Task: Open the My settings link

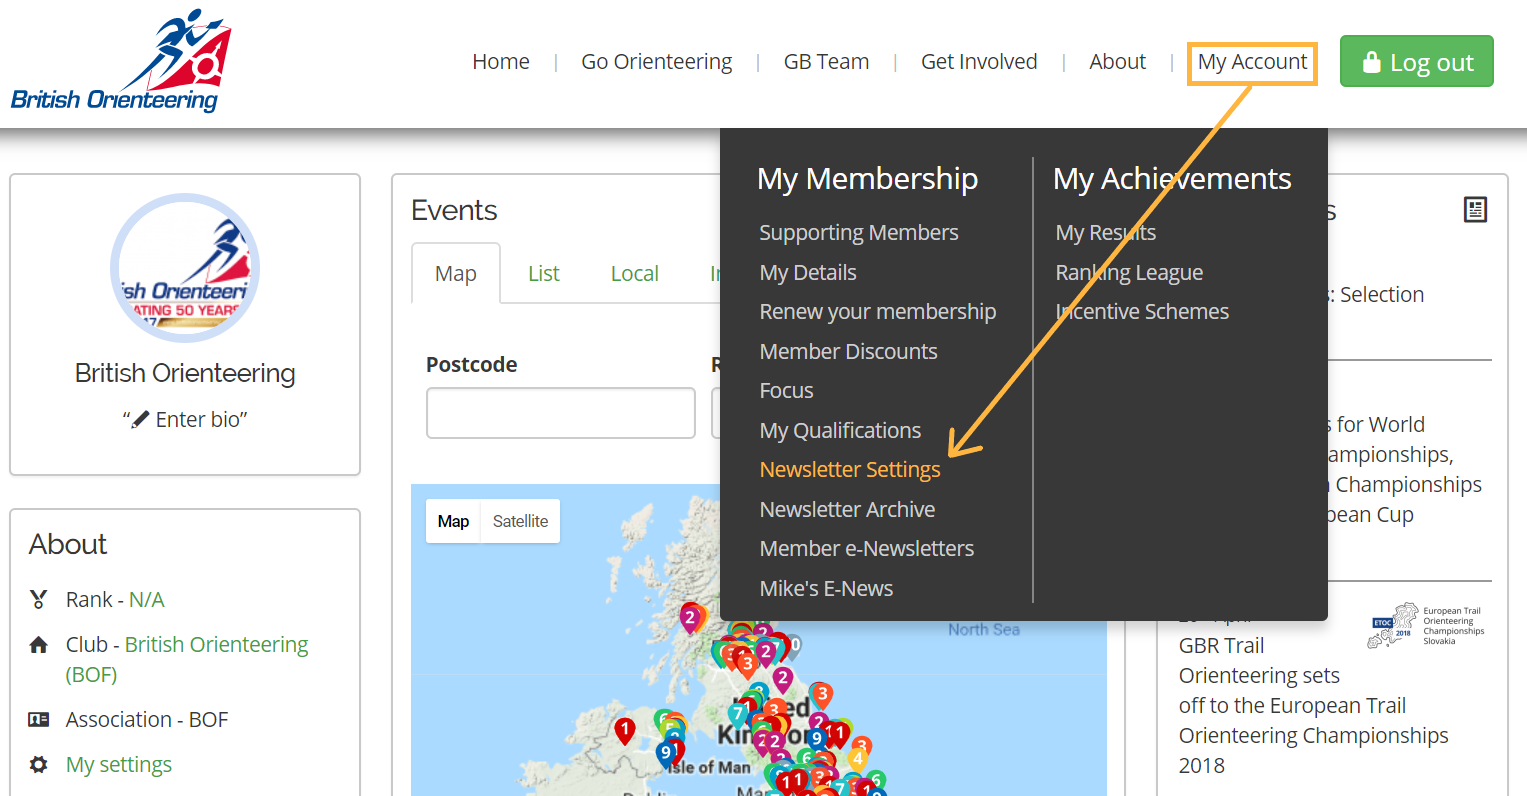Action: [119, 765]
